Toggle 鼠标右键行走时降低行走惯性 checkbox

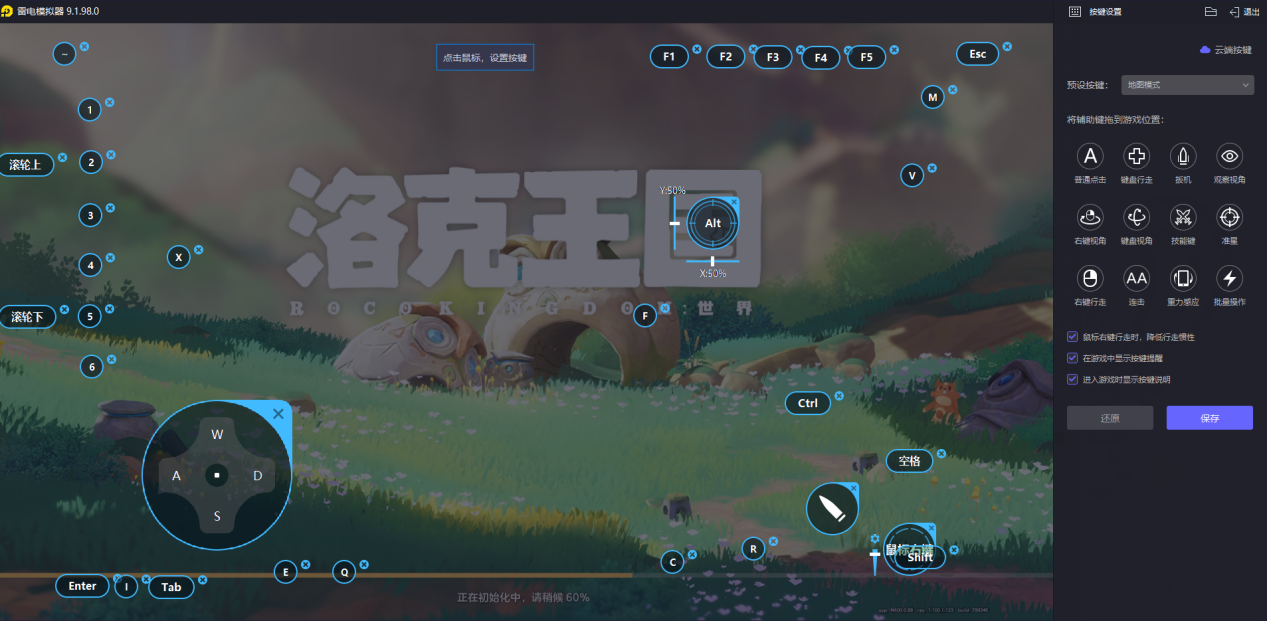tap(1073, 337)
